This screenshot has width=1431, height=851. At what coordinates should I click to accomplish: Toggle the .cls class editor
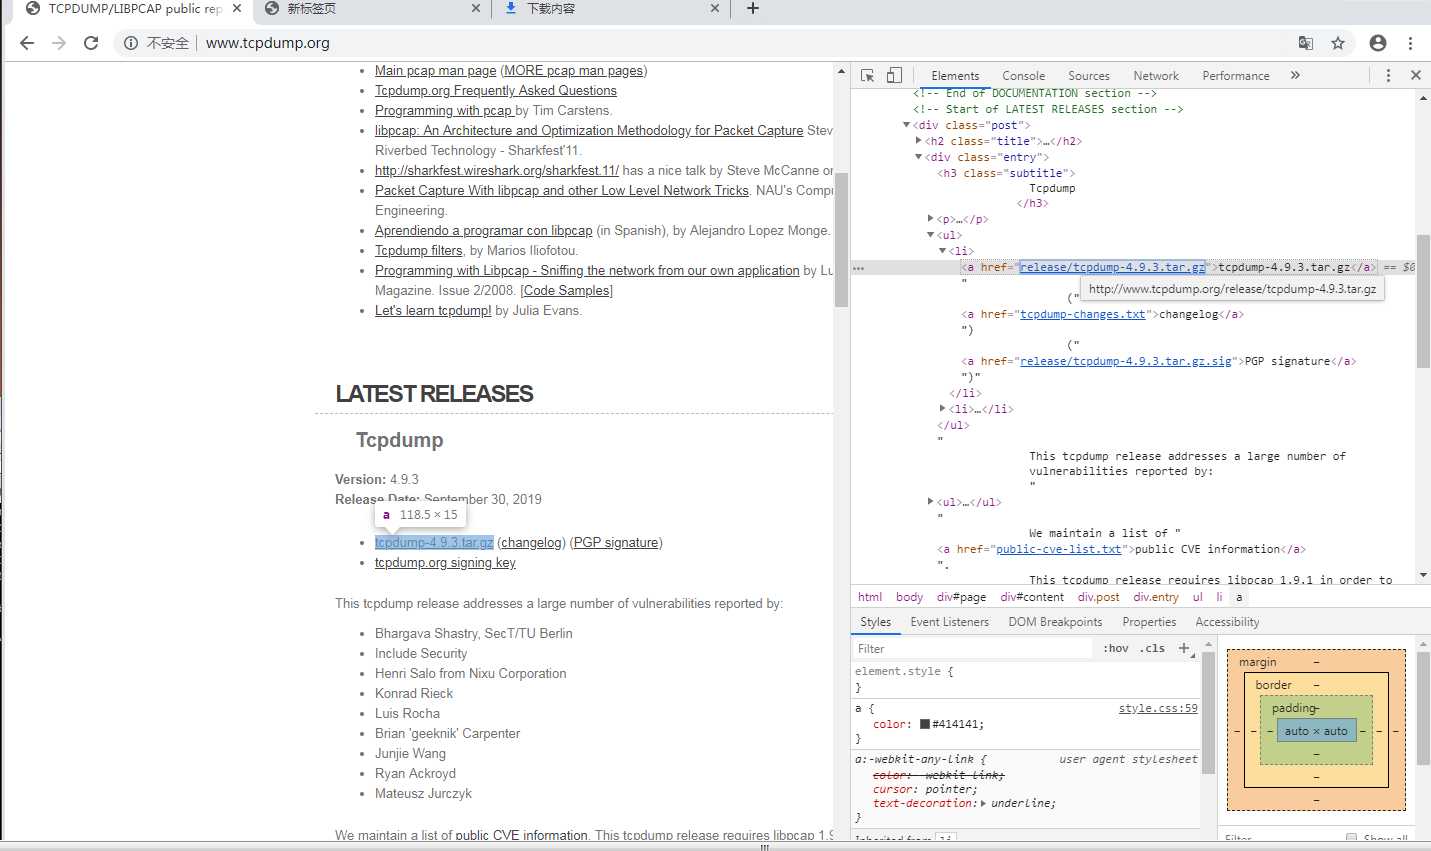[x=1154, y=648]
